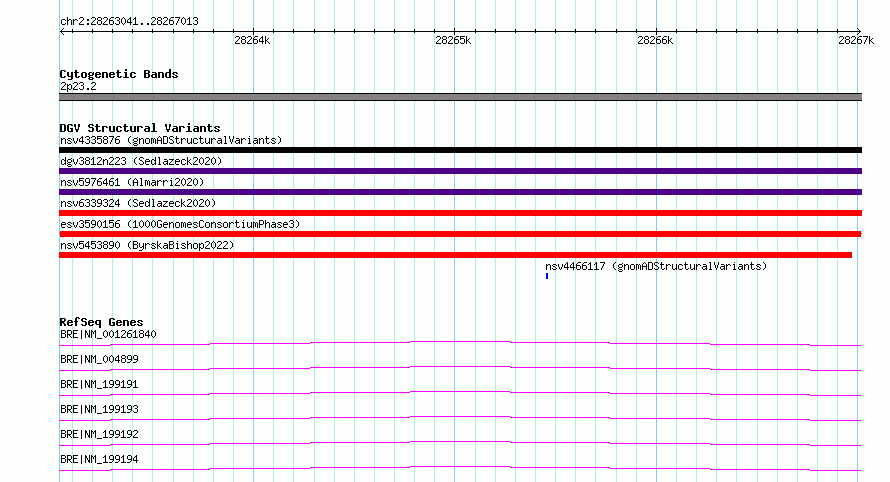Click the esv3590156 1000GenomesConsortiumPhase3 label
The image size is (890, 482).
coord(180,224)
